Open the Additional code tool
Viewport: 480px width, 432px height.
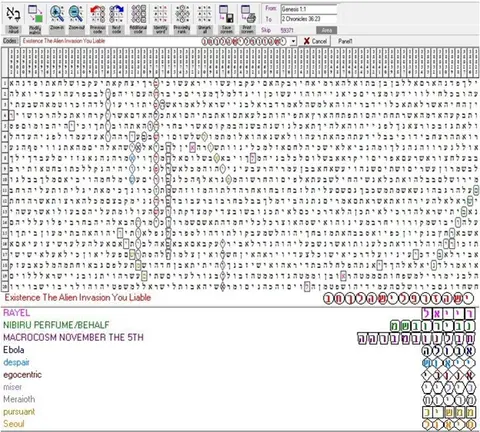point(138,14)
